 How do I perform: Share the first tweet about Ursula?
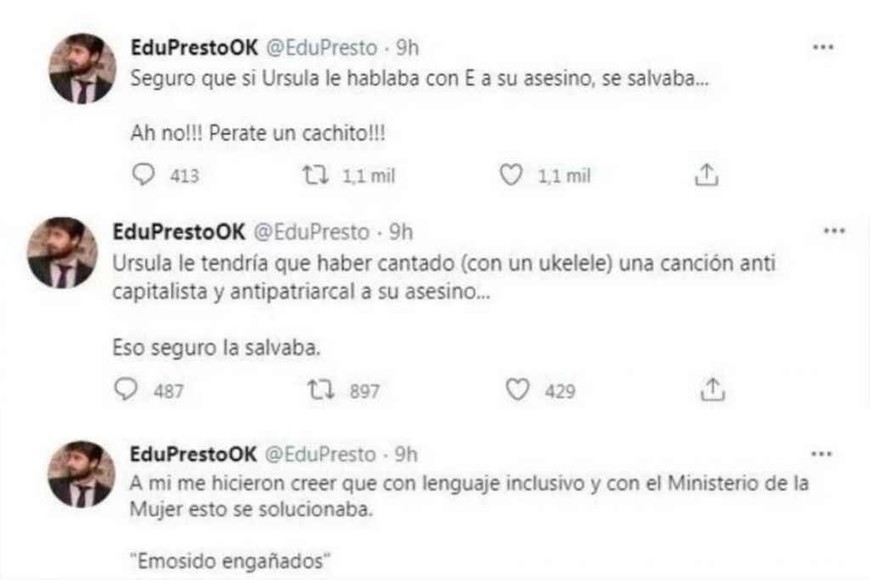coord(706,176)
